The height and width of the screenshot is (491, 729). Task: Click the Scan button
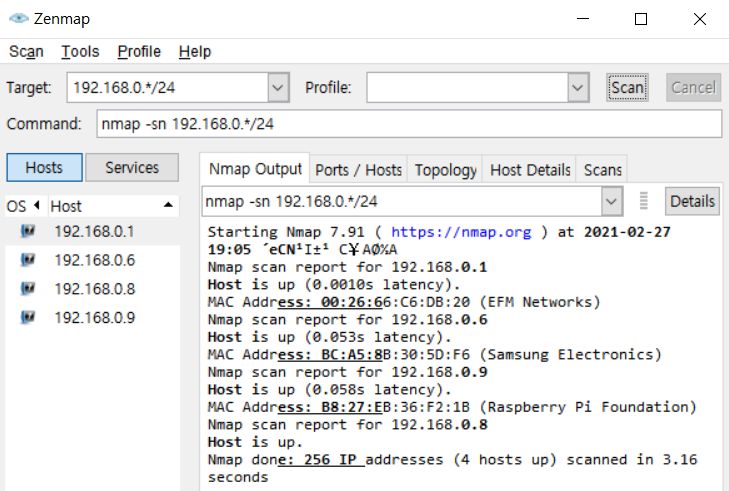pyautogui.click(x=627, y=87)
